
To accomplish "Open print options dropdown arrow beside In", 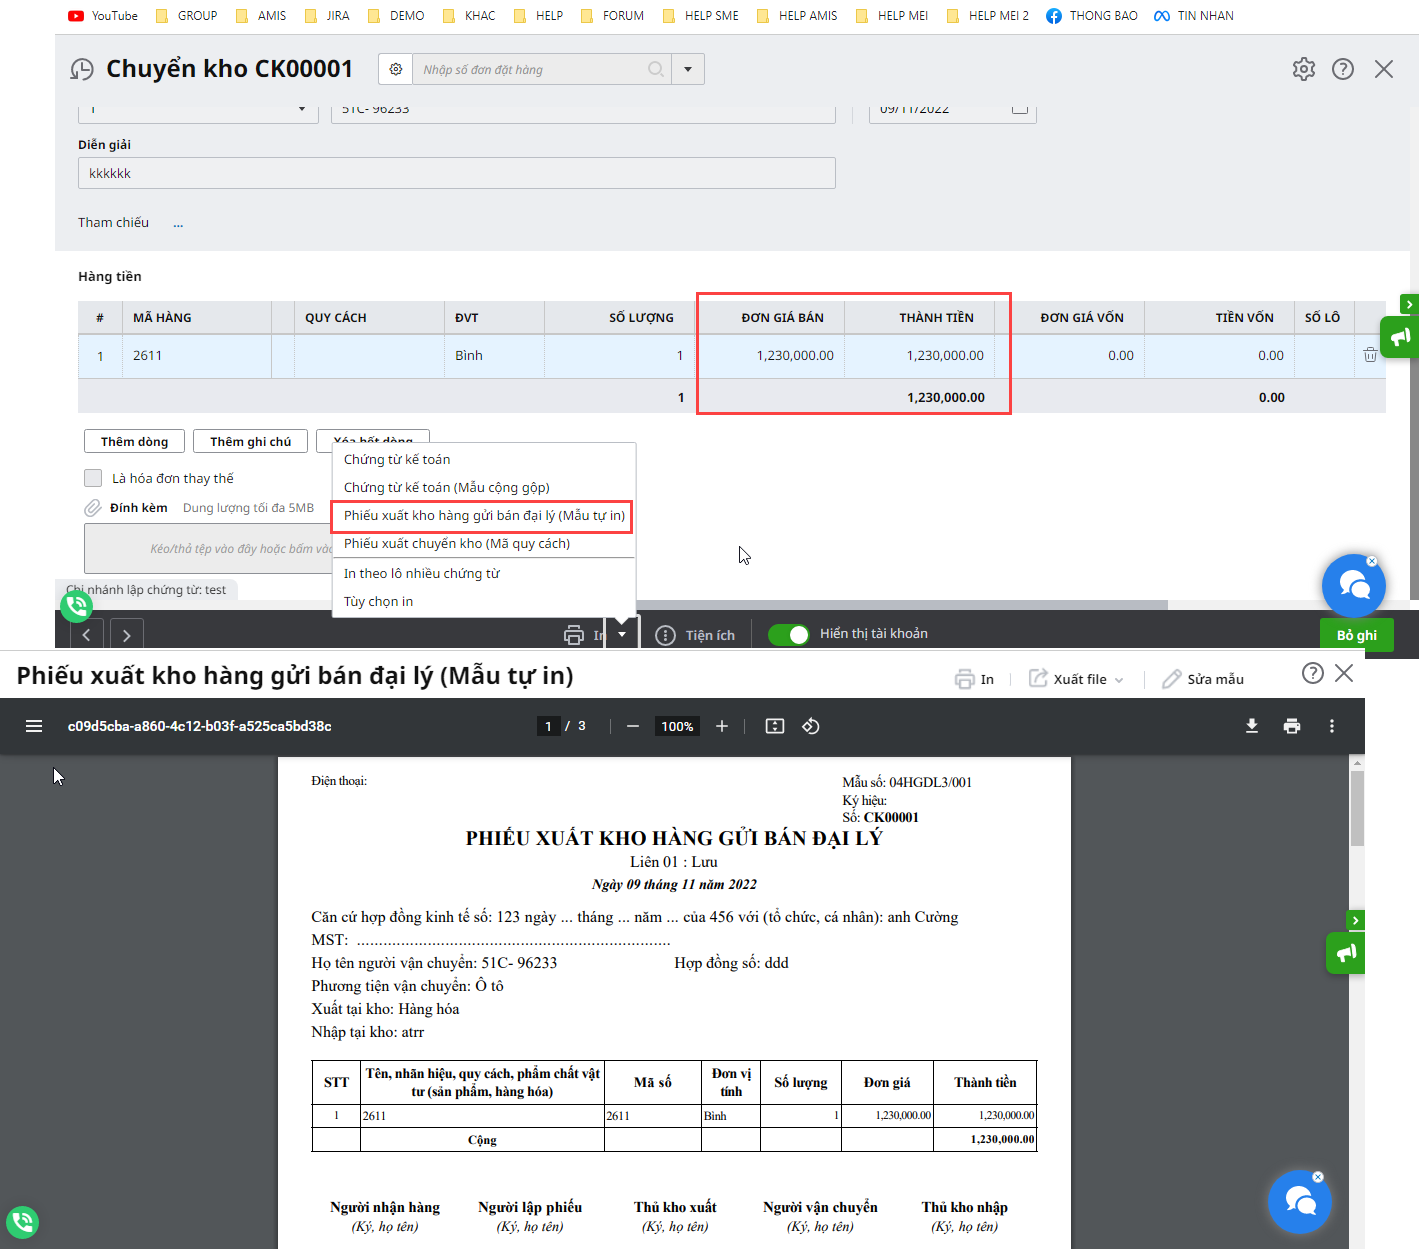I will tap(622, 635).
